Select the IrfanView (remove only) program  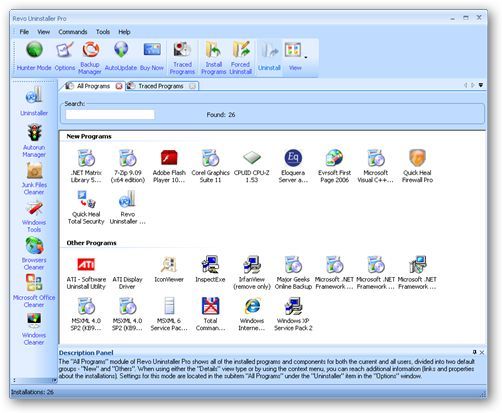[x=252, y=273]
